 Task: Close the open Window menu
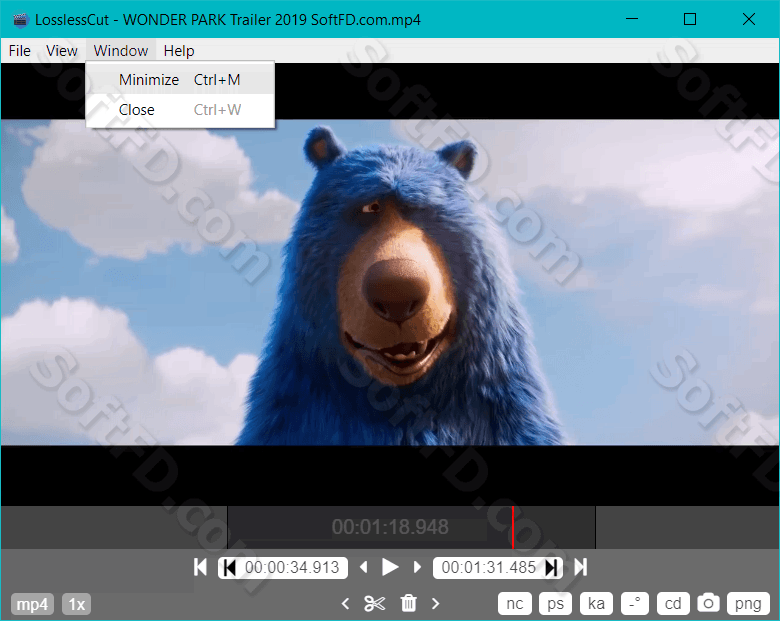coord(121,51)
